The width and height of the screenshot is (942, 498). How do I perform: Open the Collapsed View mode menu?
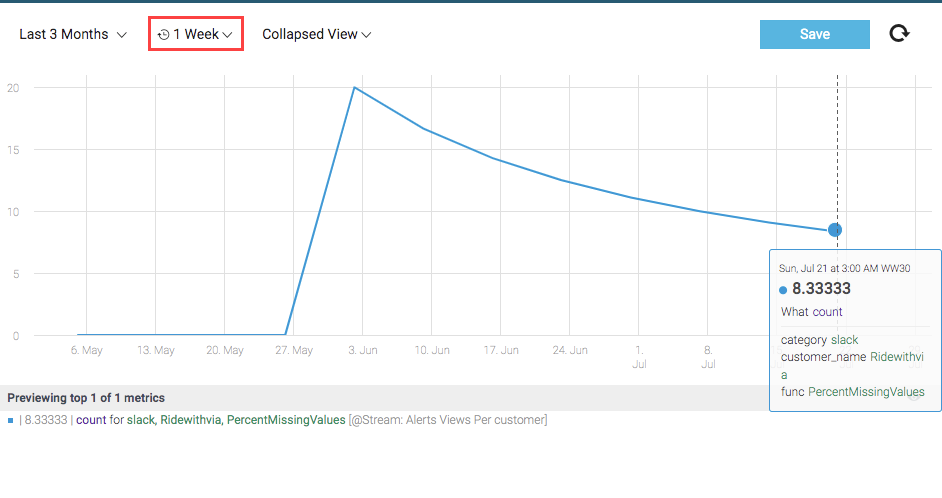(317, 34)
